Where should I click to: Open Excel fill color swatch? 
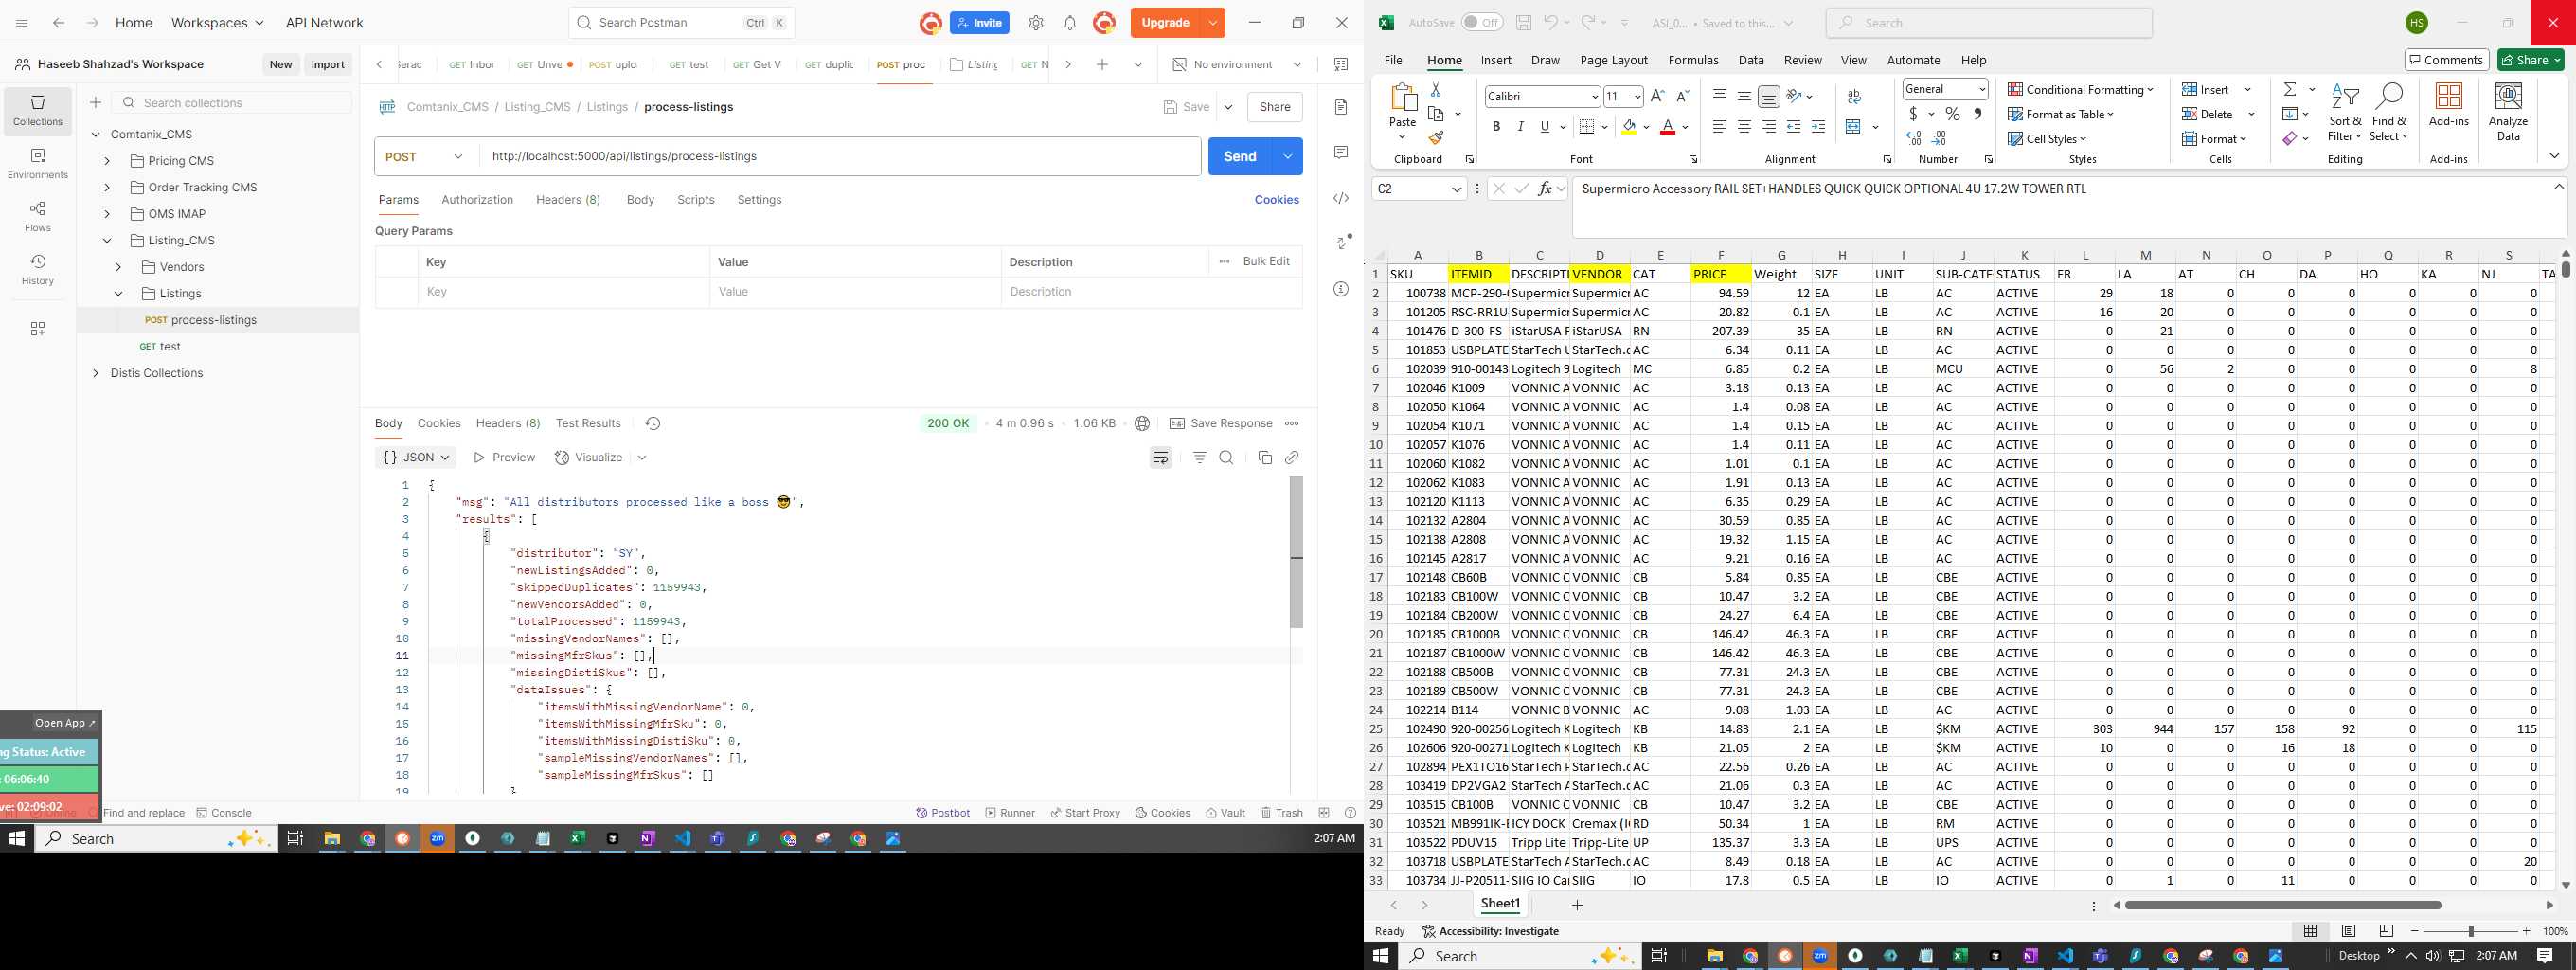1629,127
